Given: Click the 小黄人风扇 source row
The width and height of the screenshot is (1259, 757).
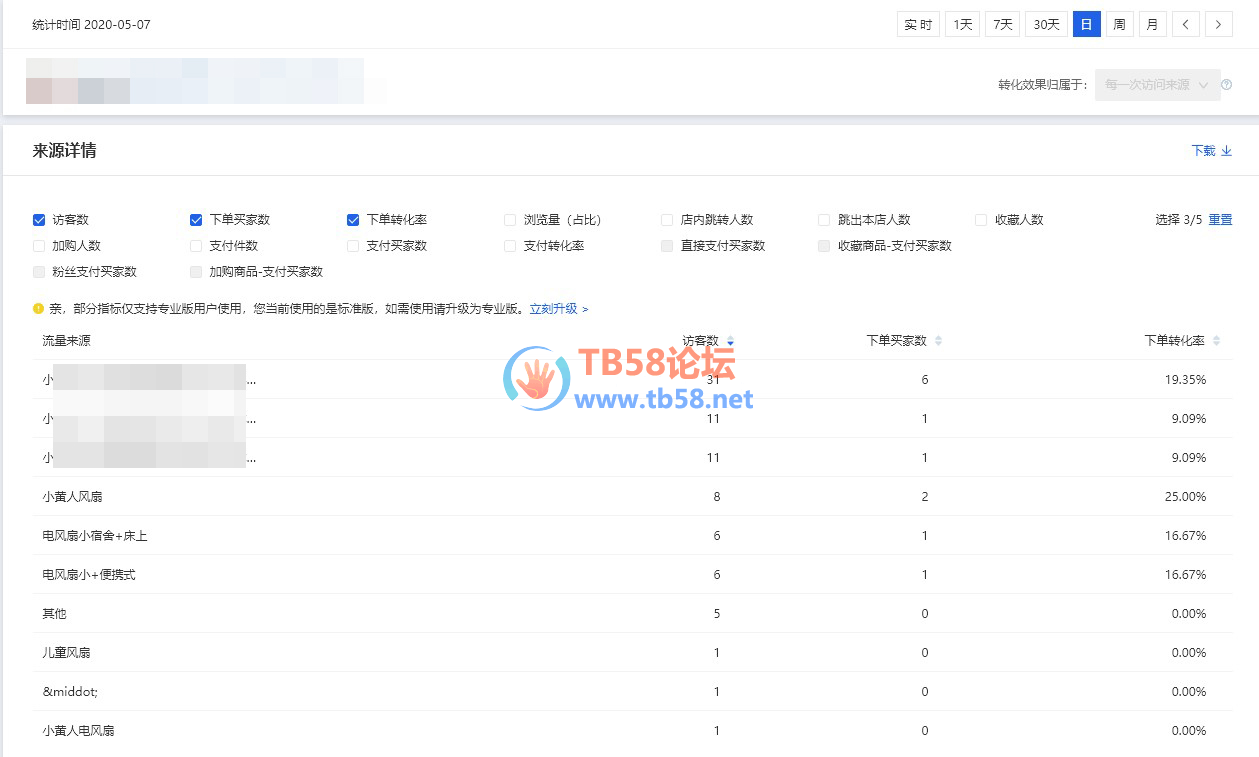Looking at the screenshot, I should click(72, 497).
